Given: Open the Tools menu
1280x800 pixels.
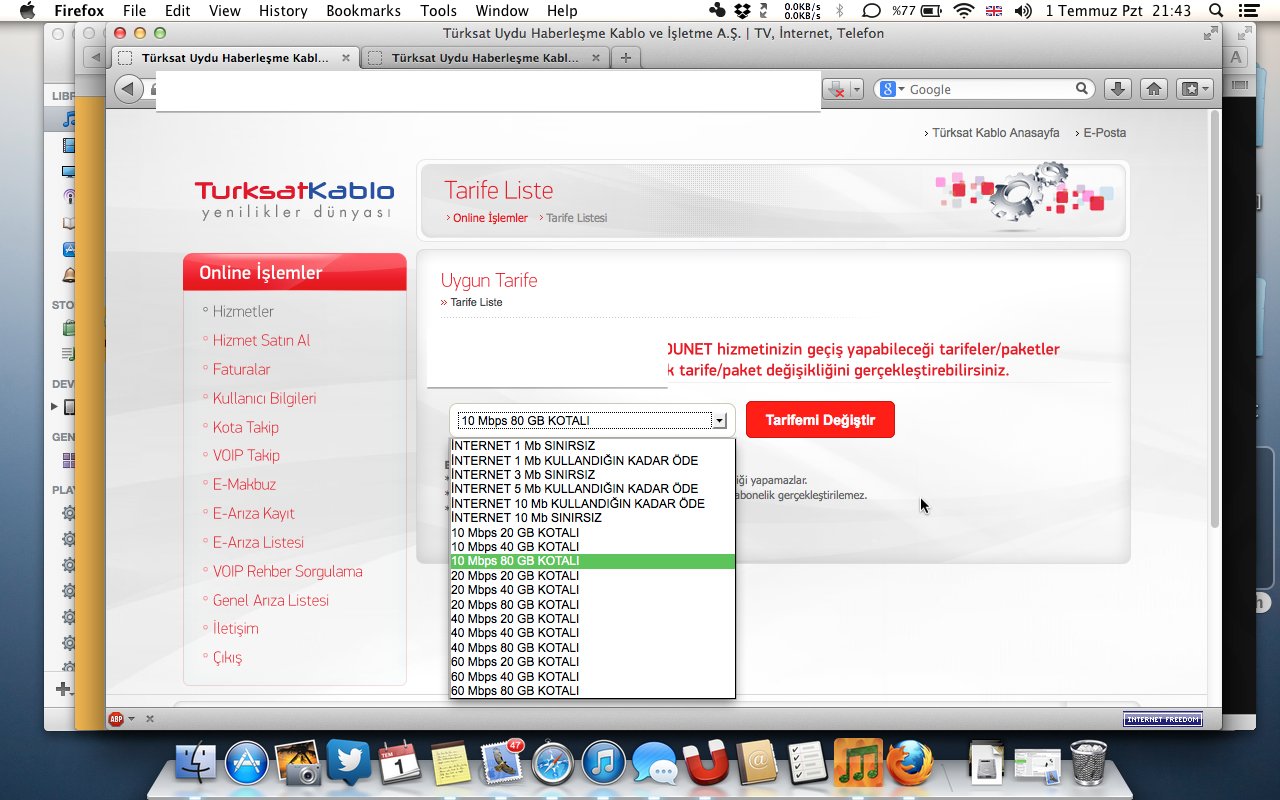Looking at the screenshot, I should click(438, 11).
